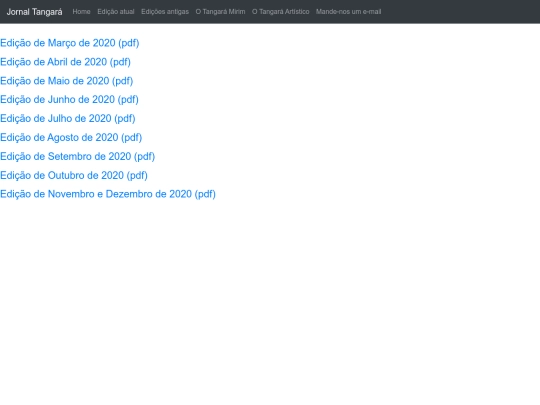This screenshot has height=405, width=540.
Task: Go to the Home menu item
Action: [x=81, y=12]
